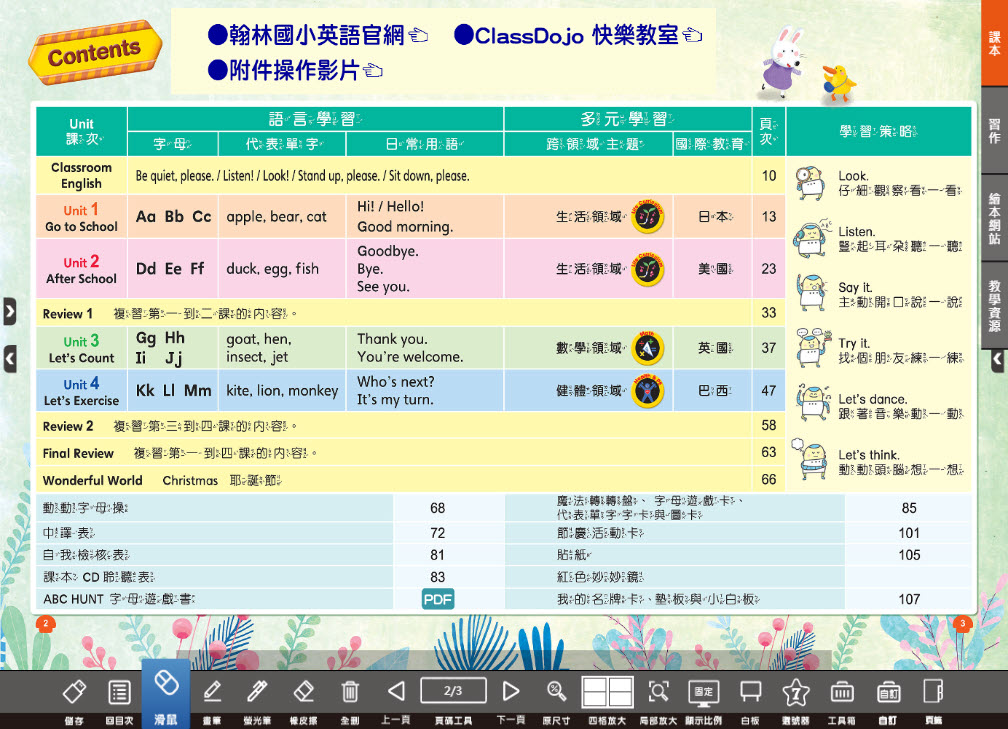Screen dimensions: 1008x729
Task: Open the 工具箱 toolbox
Action: pos(841,692)
